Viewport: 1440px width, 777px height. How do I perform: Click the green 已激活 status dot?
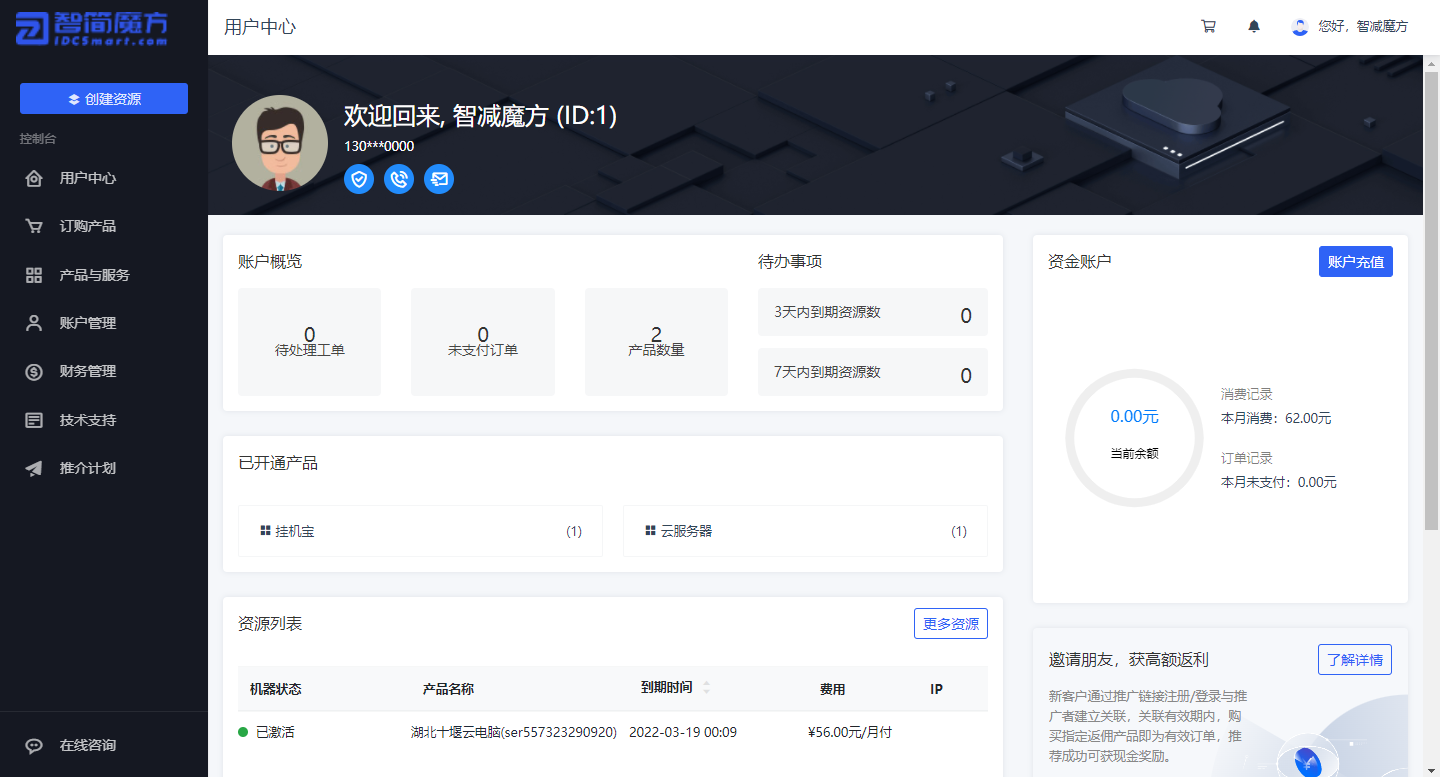[x=243, y=732]
